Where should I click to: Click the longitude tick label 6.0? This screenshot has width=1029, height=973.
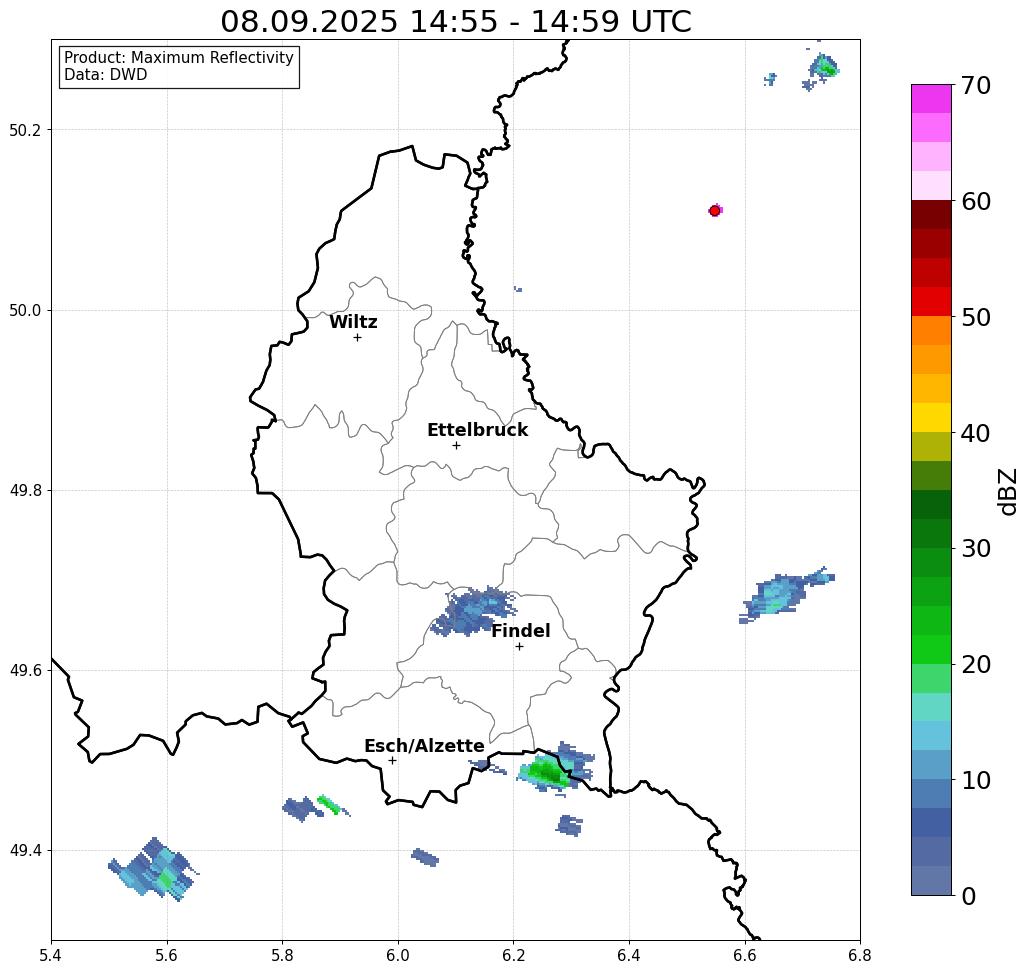click(x=398, y=955)
